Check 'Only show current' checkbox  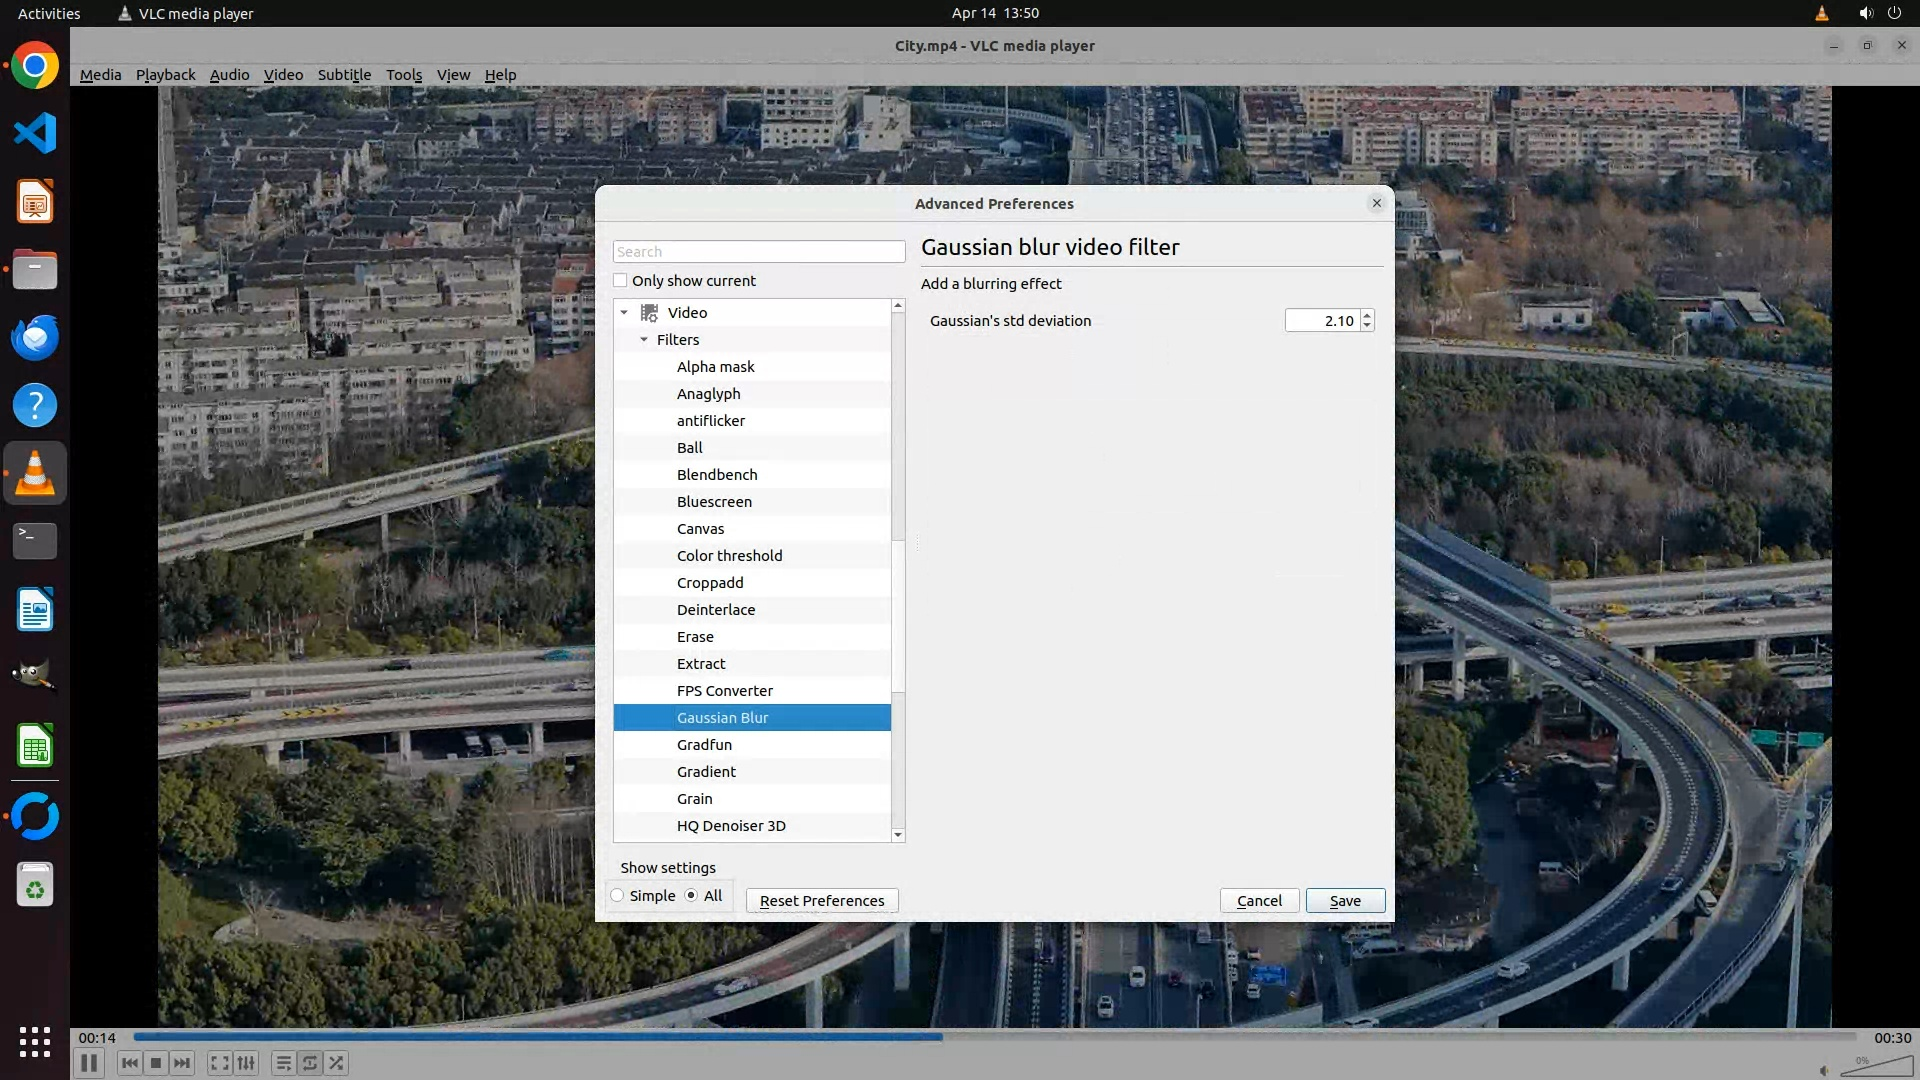(x=620, y=281)
